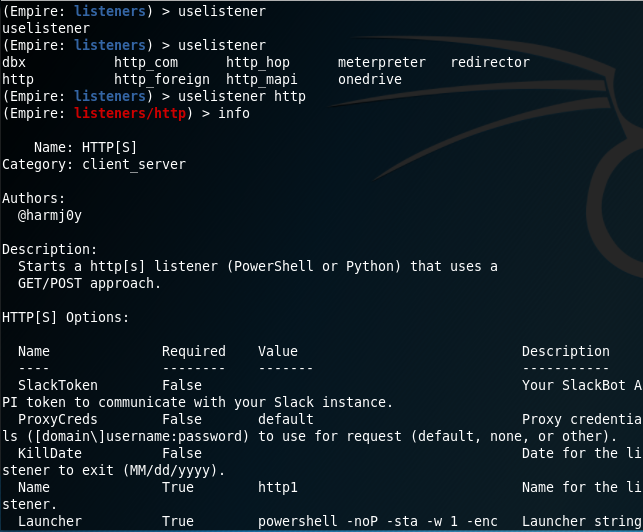The image size is (643, 532).
Task: Click the 'dbx' listener name
Action: [14, 62]
